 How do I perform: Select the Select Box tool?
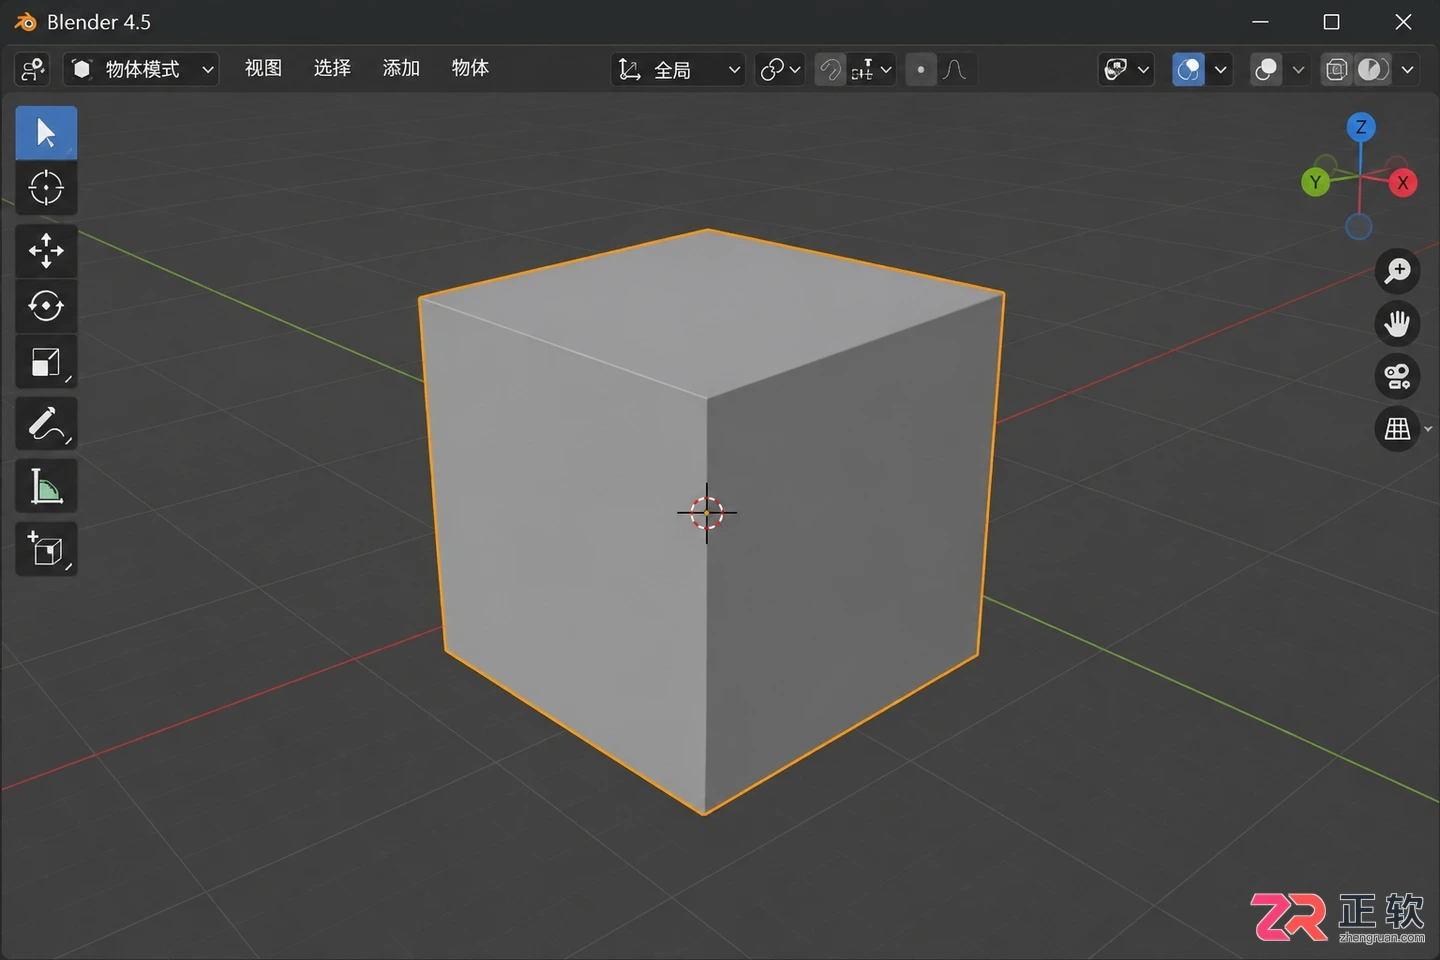[46, 133]
